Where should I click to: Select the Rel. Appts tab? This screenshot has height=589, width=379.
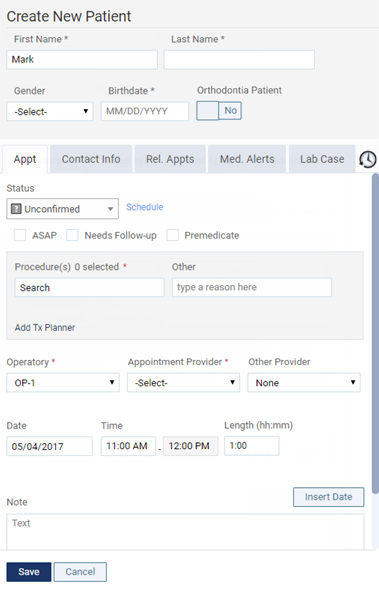[170, 159]
